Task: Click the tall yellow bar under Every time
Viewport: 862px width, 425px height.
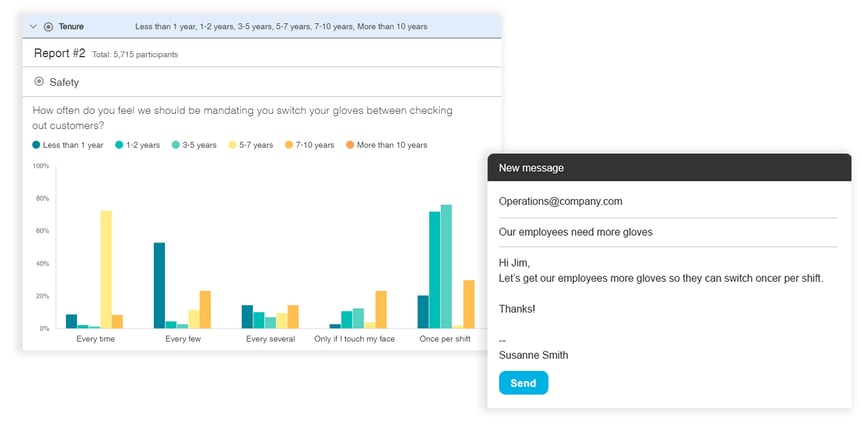Action: 106,270
